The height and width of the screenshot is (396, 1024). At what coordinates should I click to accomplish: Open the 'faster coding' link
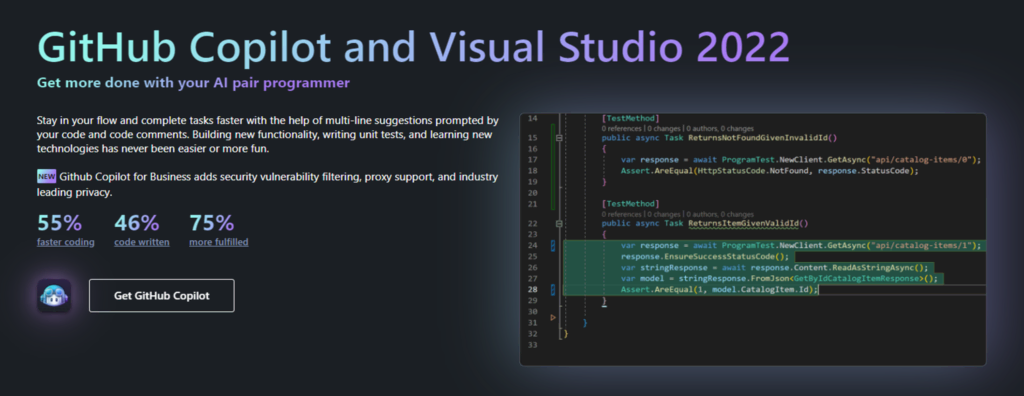(x=65, y=242)
